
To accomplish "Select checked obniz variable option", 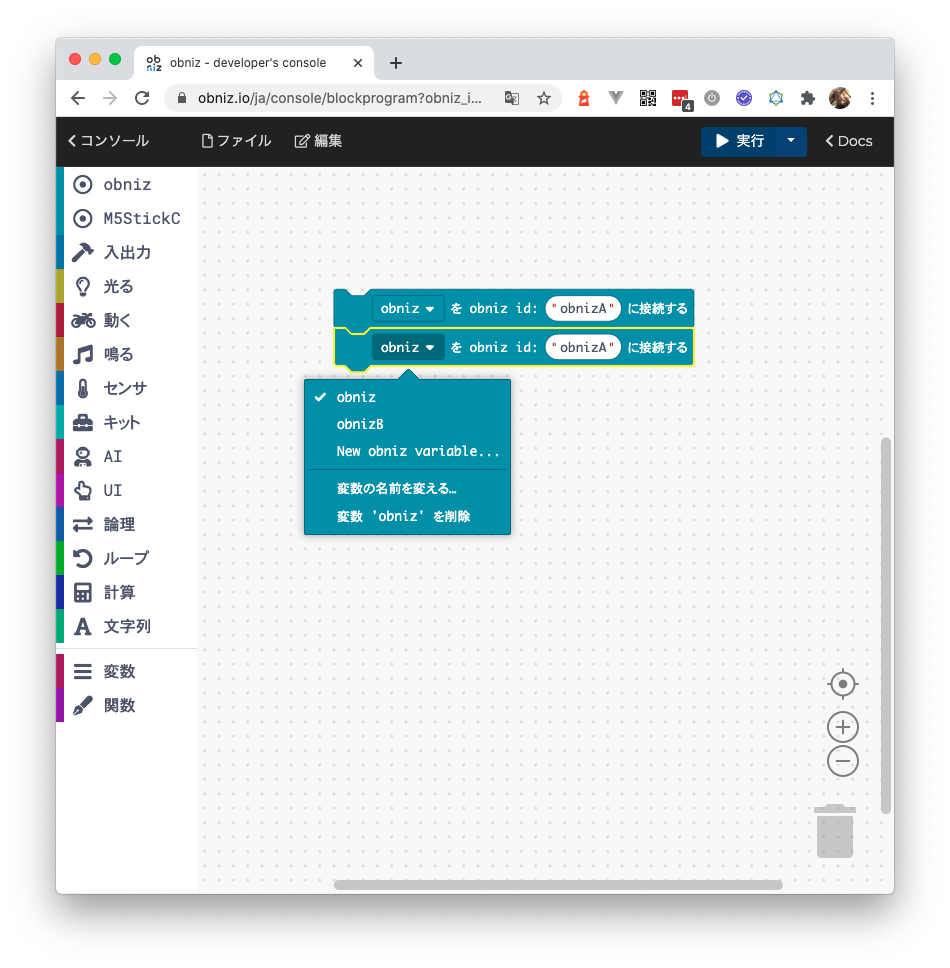I will (x=407, y=397).
